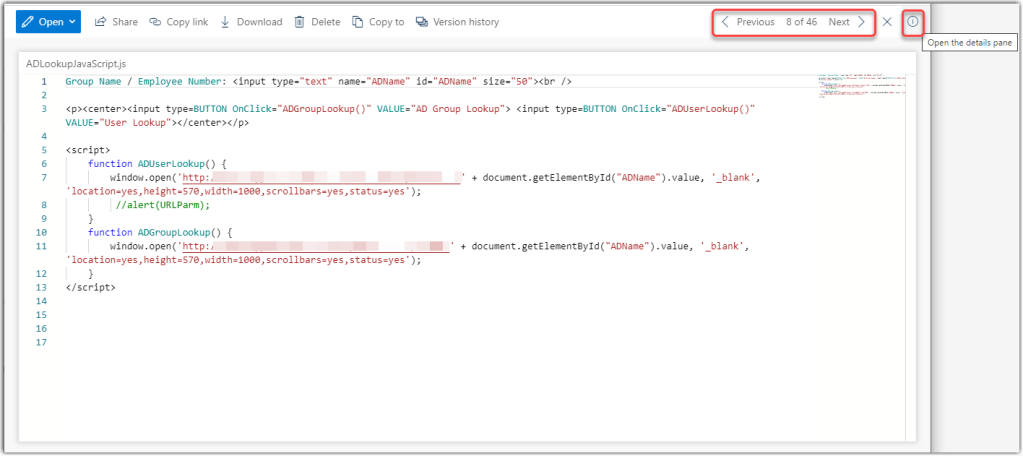
Task: Open Version history from the toolbar
Action: [x=457, y=22]
